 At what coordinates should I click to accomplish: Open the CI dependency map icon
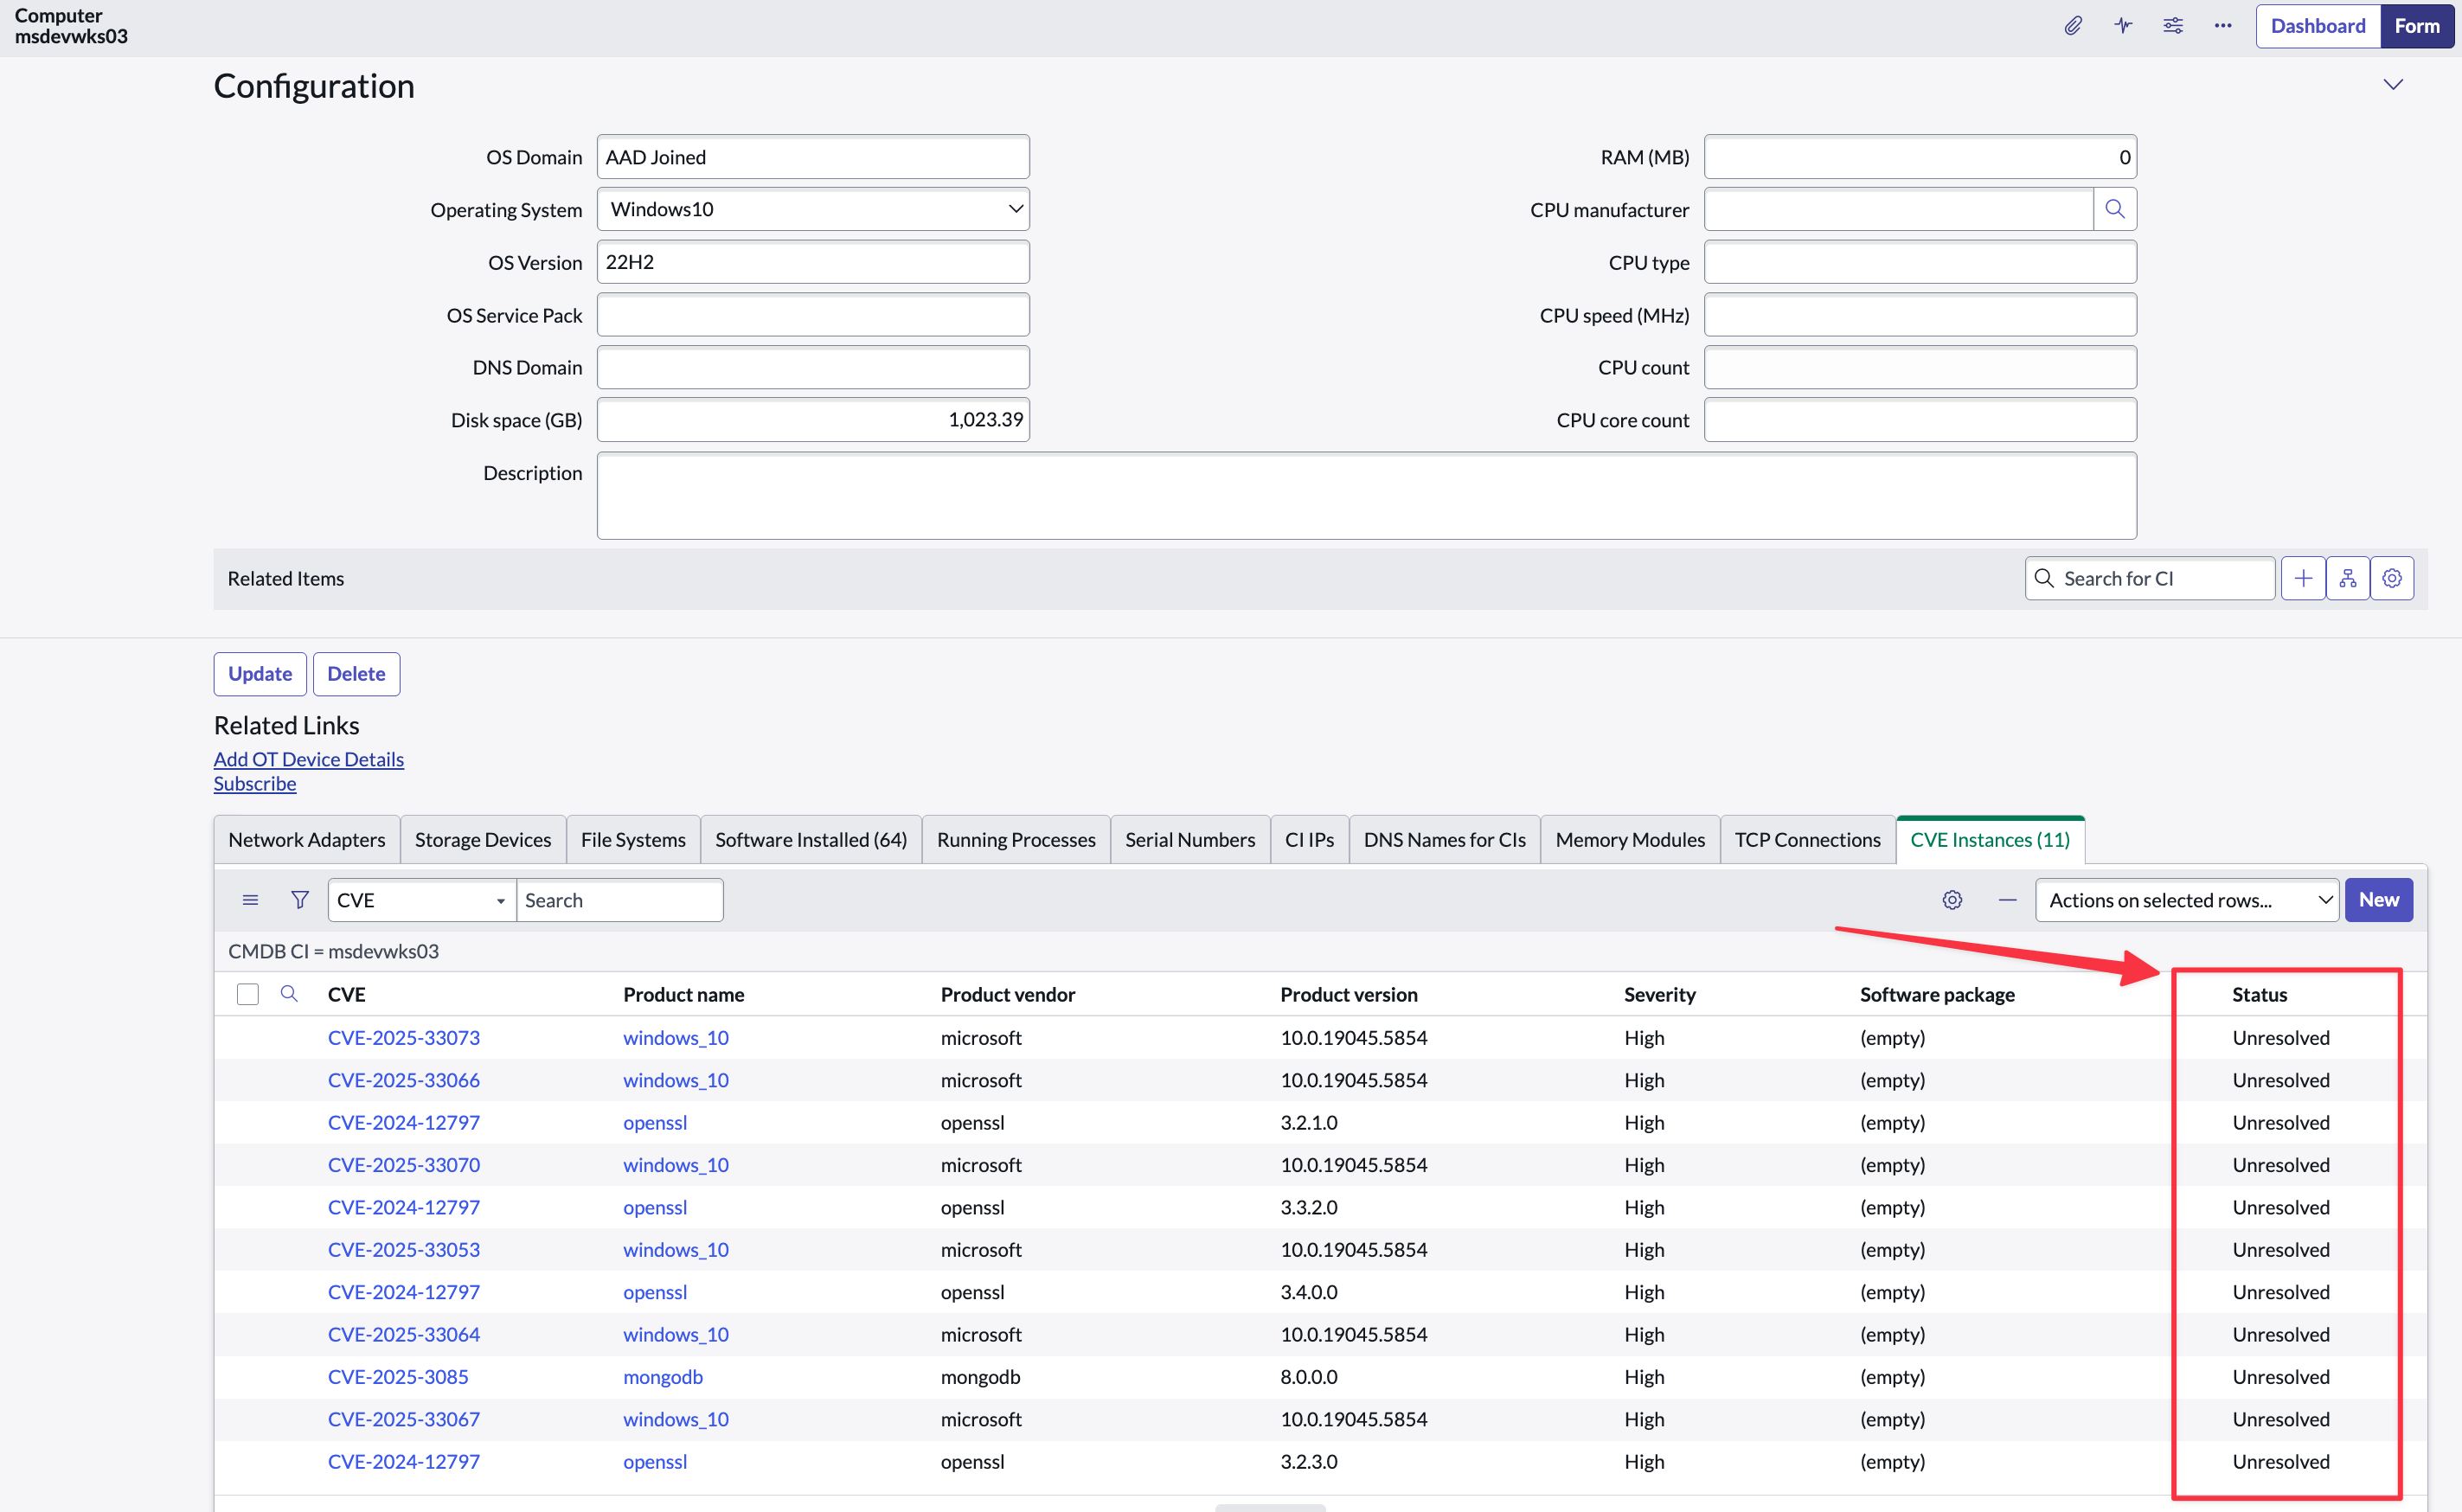2348,578
